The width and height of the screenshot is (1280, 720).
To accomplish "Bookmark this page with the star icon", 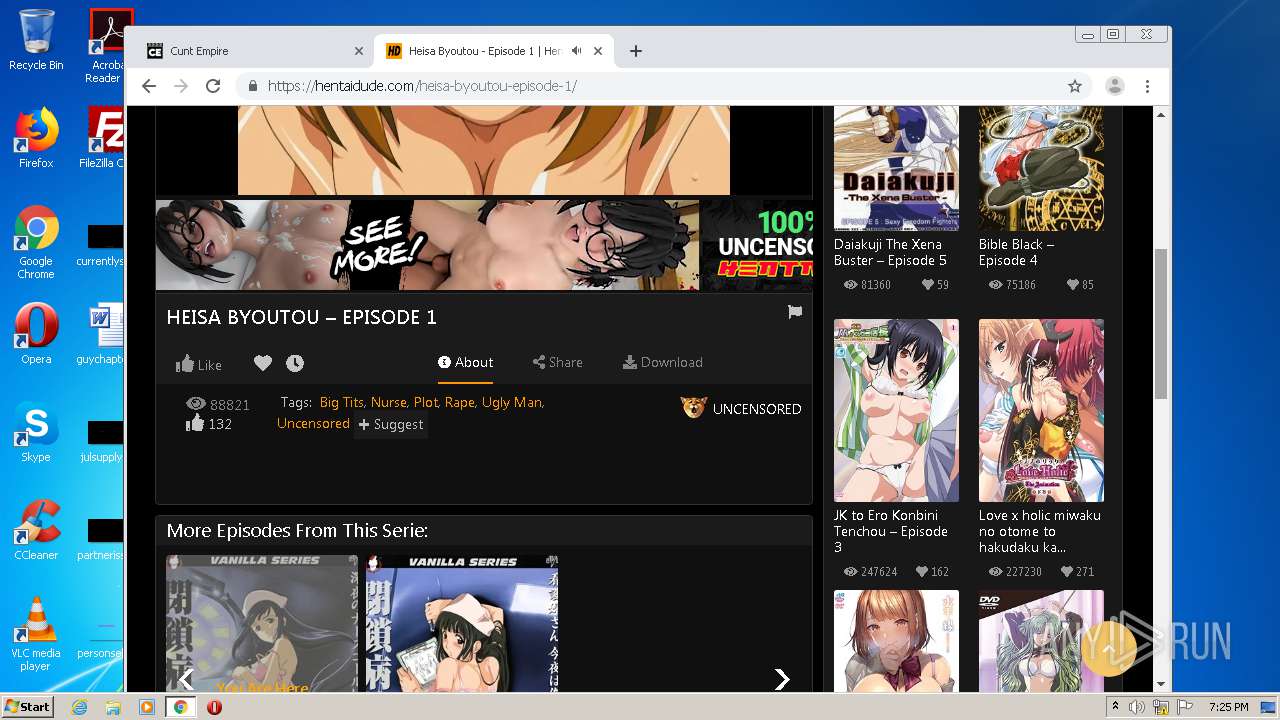I will (x=1075, y=86).
